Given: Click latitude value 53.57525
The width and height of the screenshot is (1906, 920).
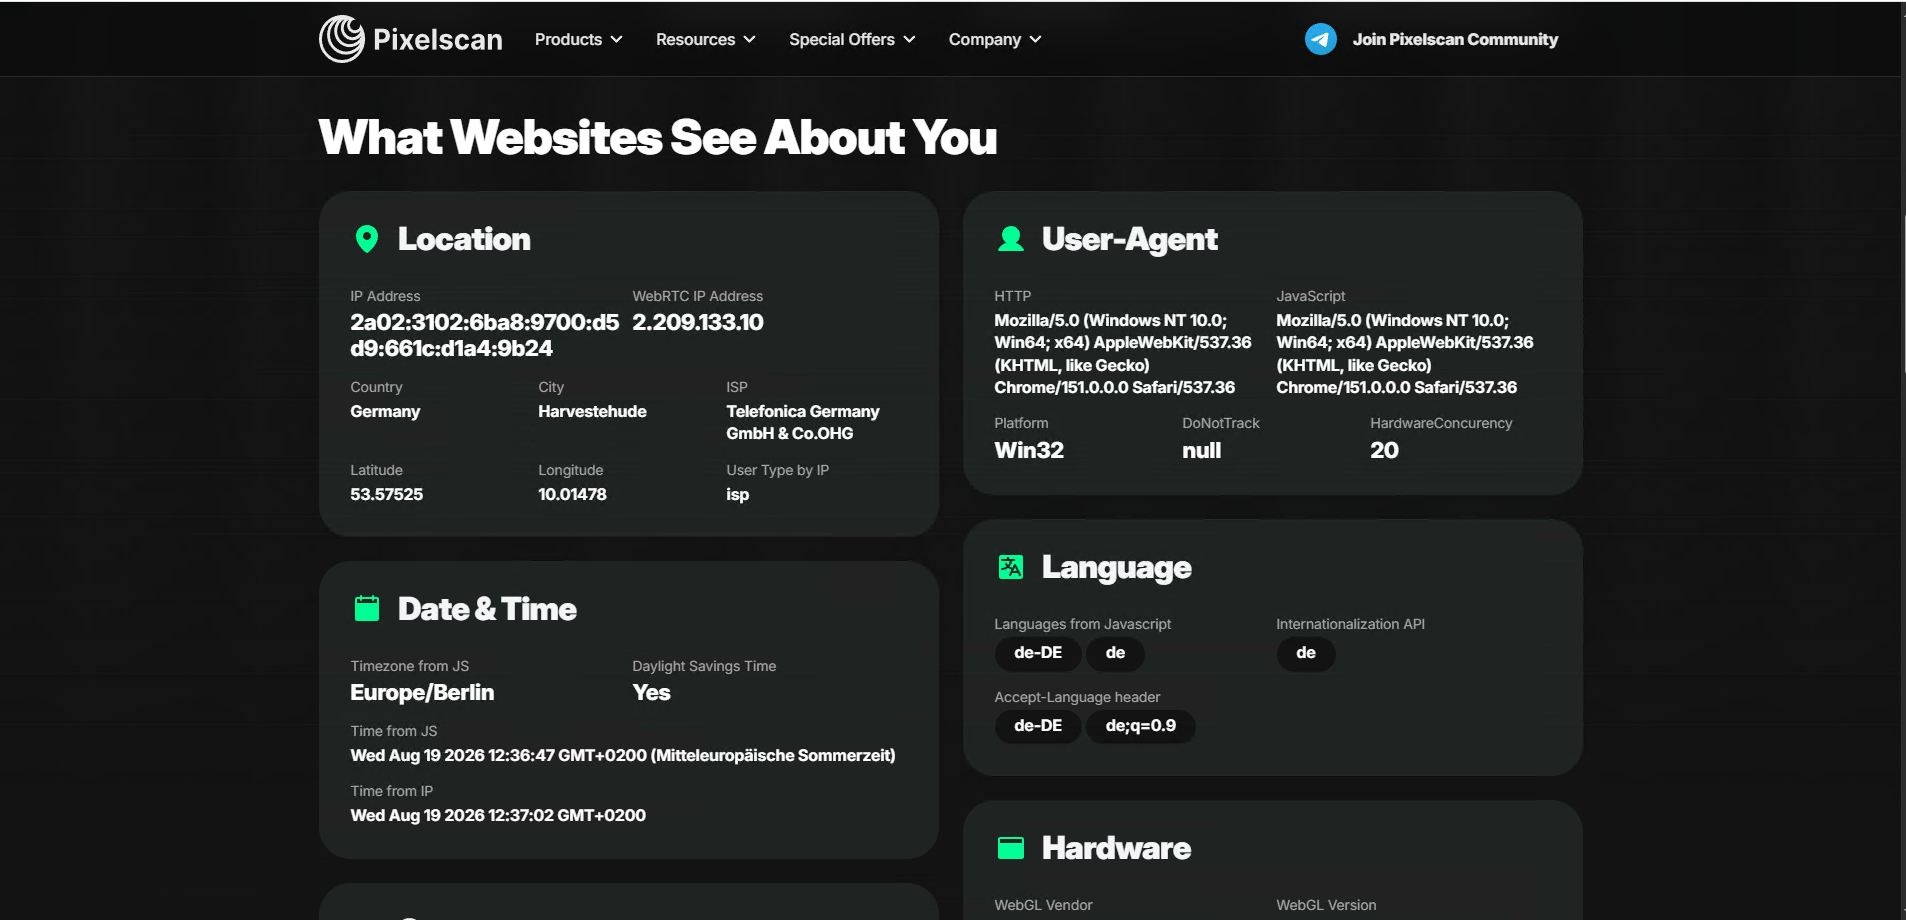Looking at the screenshot, I should point(386,494).
